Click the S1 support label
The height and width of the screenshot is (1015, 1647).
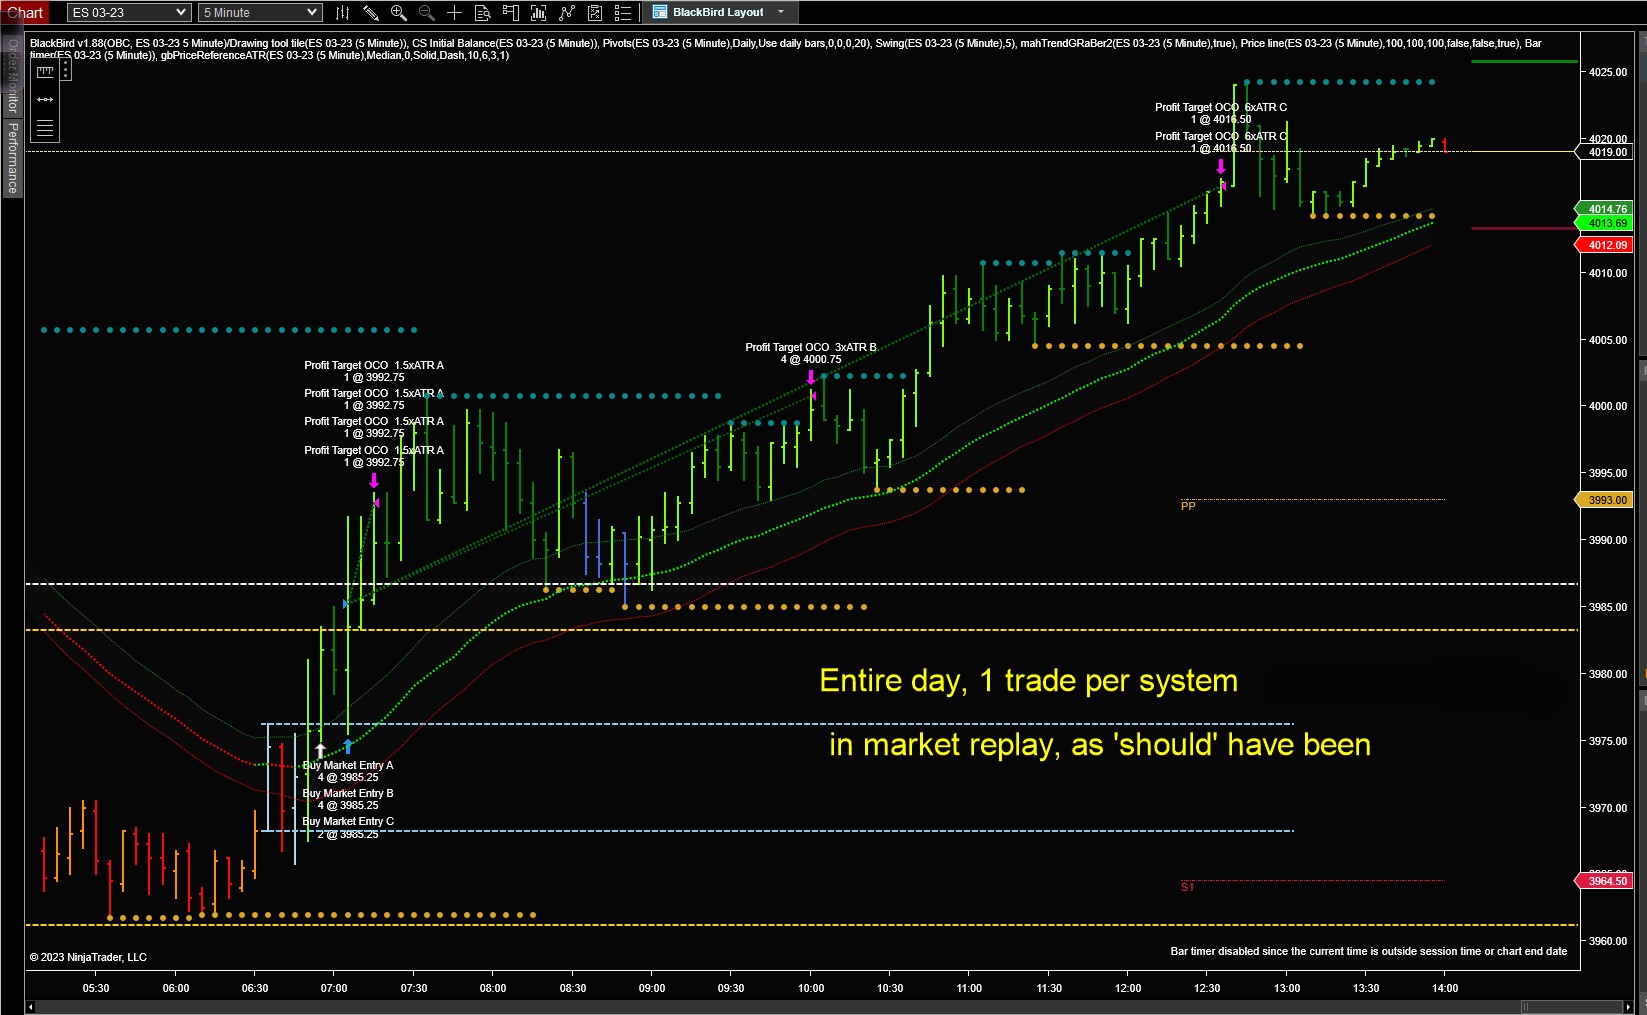[1187, 887]
